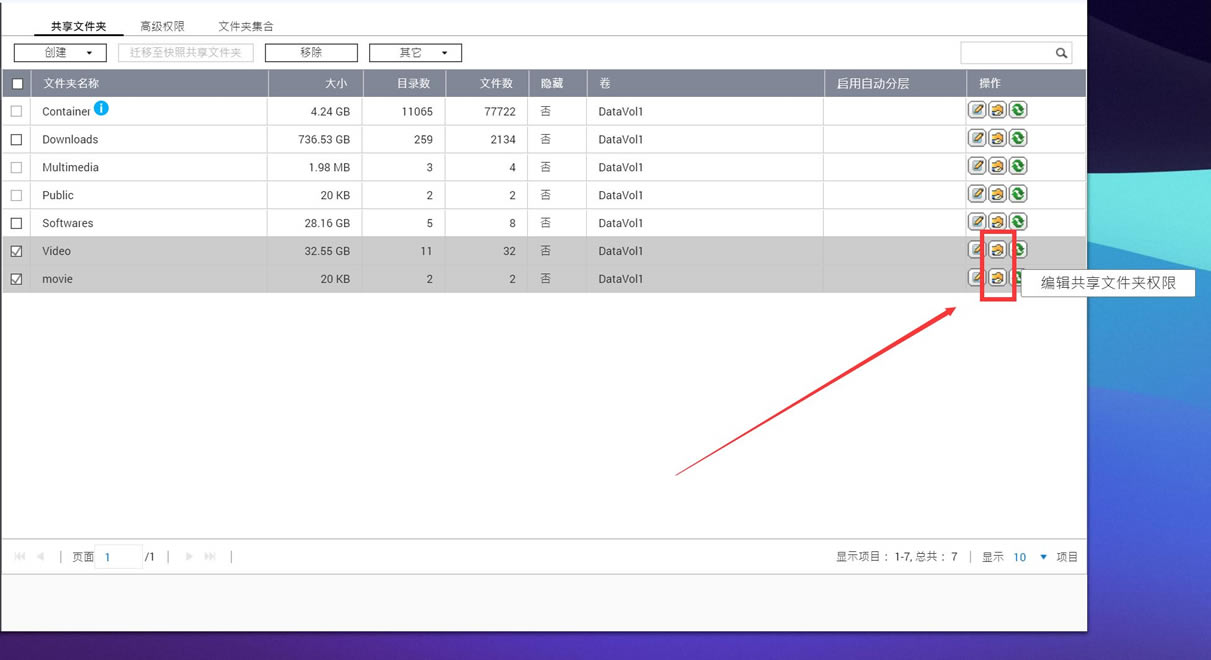Go to the previous page

[40, 556]
